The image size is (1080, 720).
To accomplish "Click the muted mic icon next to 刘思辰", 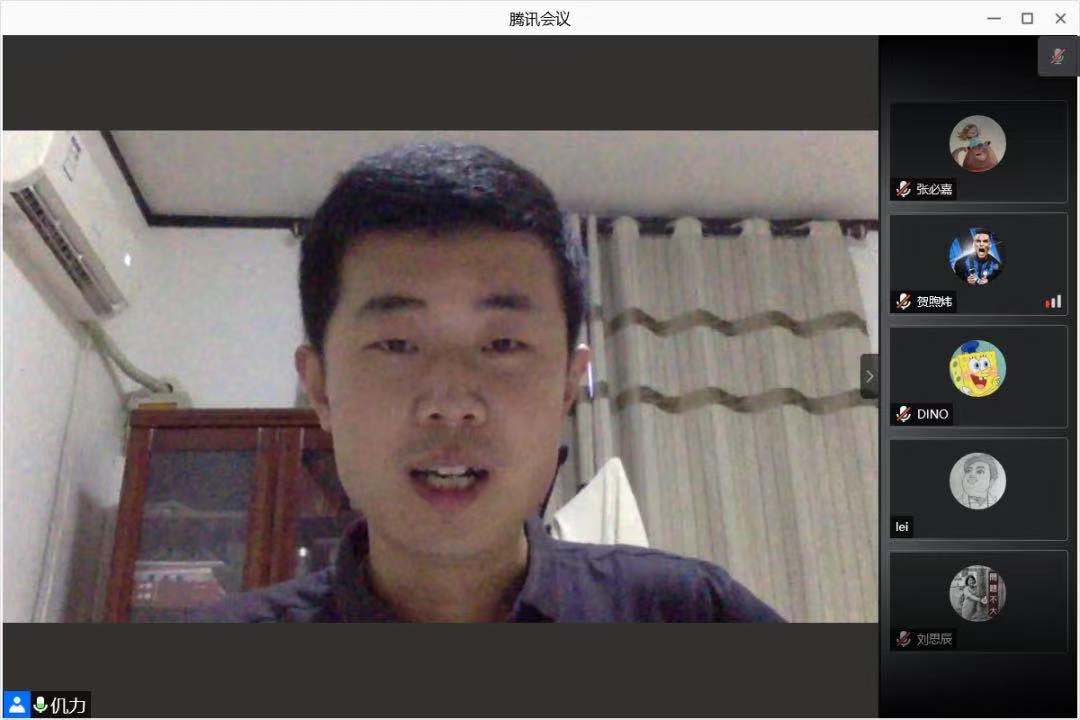I will tap(904, 639).
